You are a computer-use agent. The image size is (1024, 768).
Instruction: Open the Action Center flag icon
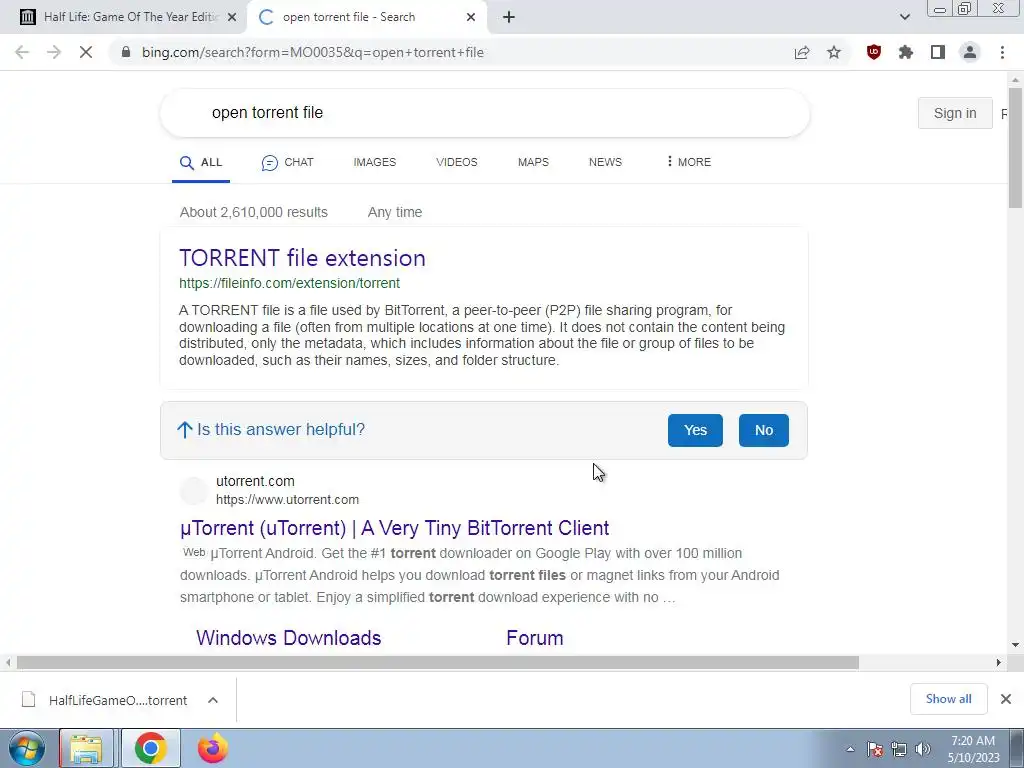pyautogui.click(x=875, y=749)
